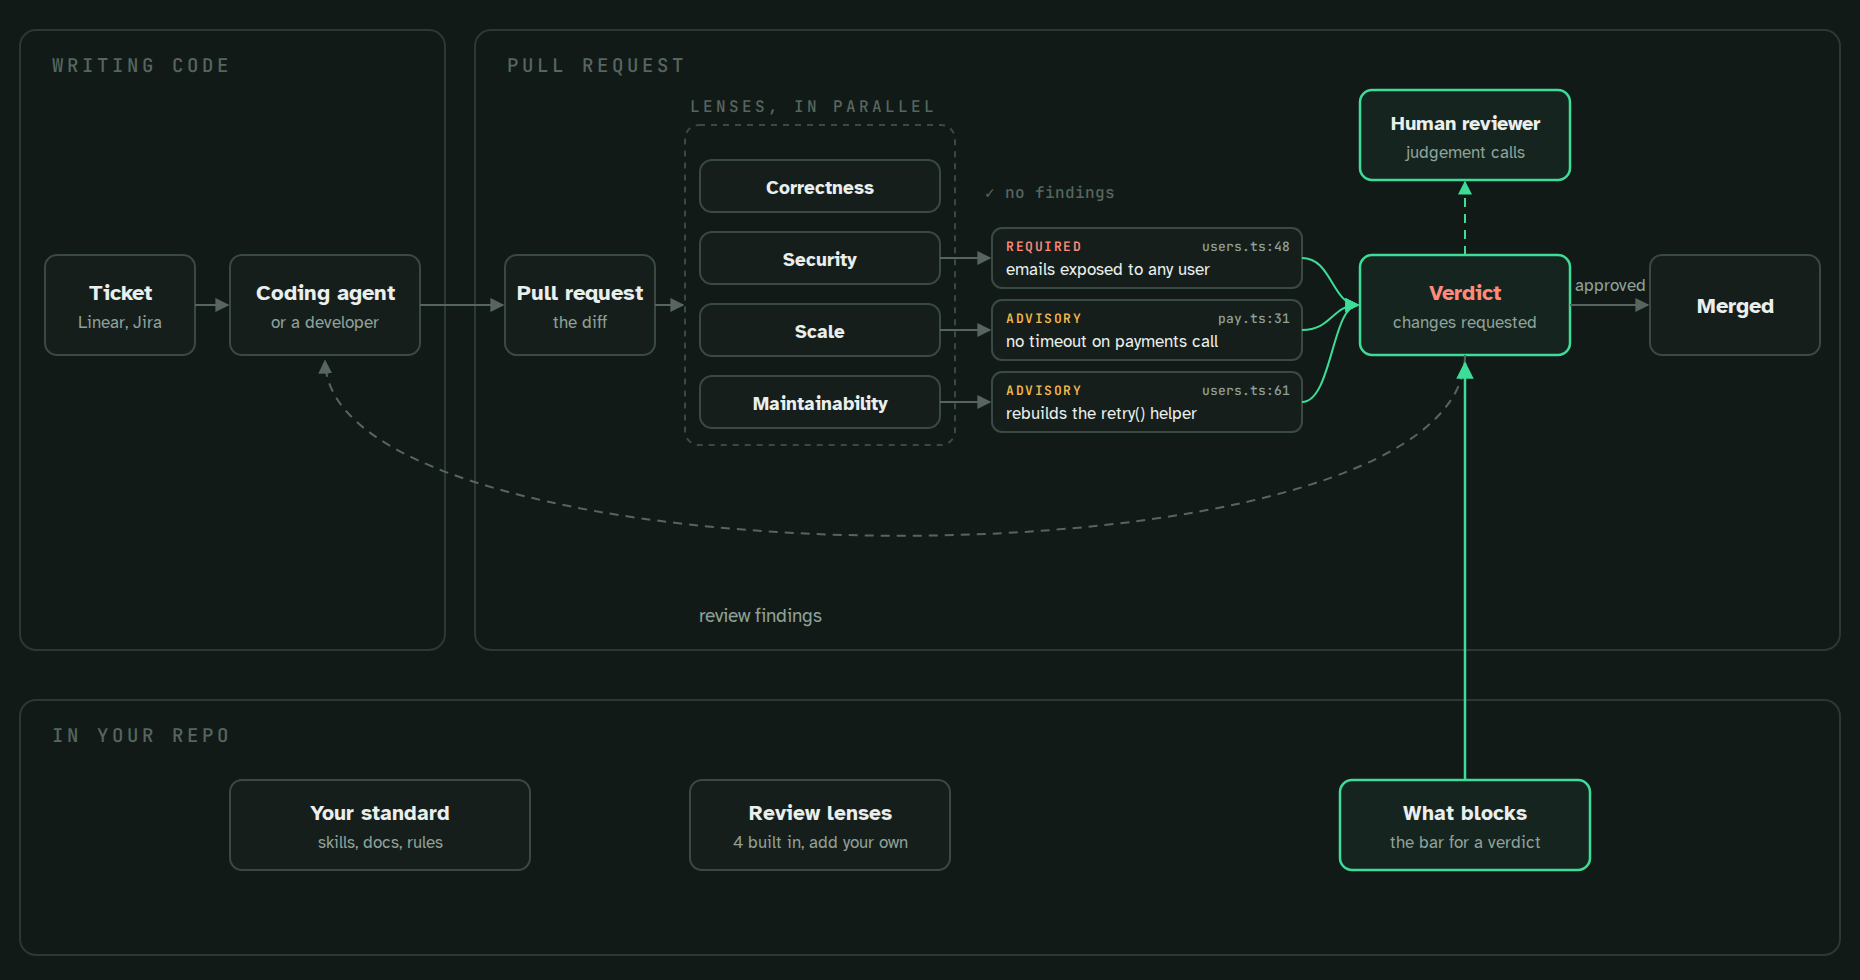
Task: Open the REQUIRED finding, emails exposed to any user
Action: click(x=1147, y=258)
